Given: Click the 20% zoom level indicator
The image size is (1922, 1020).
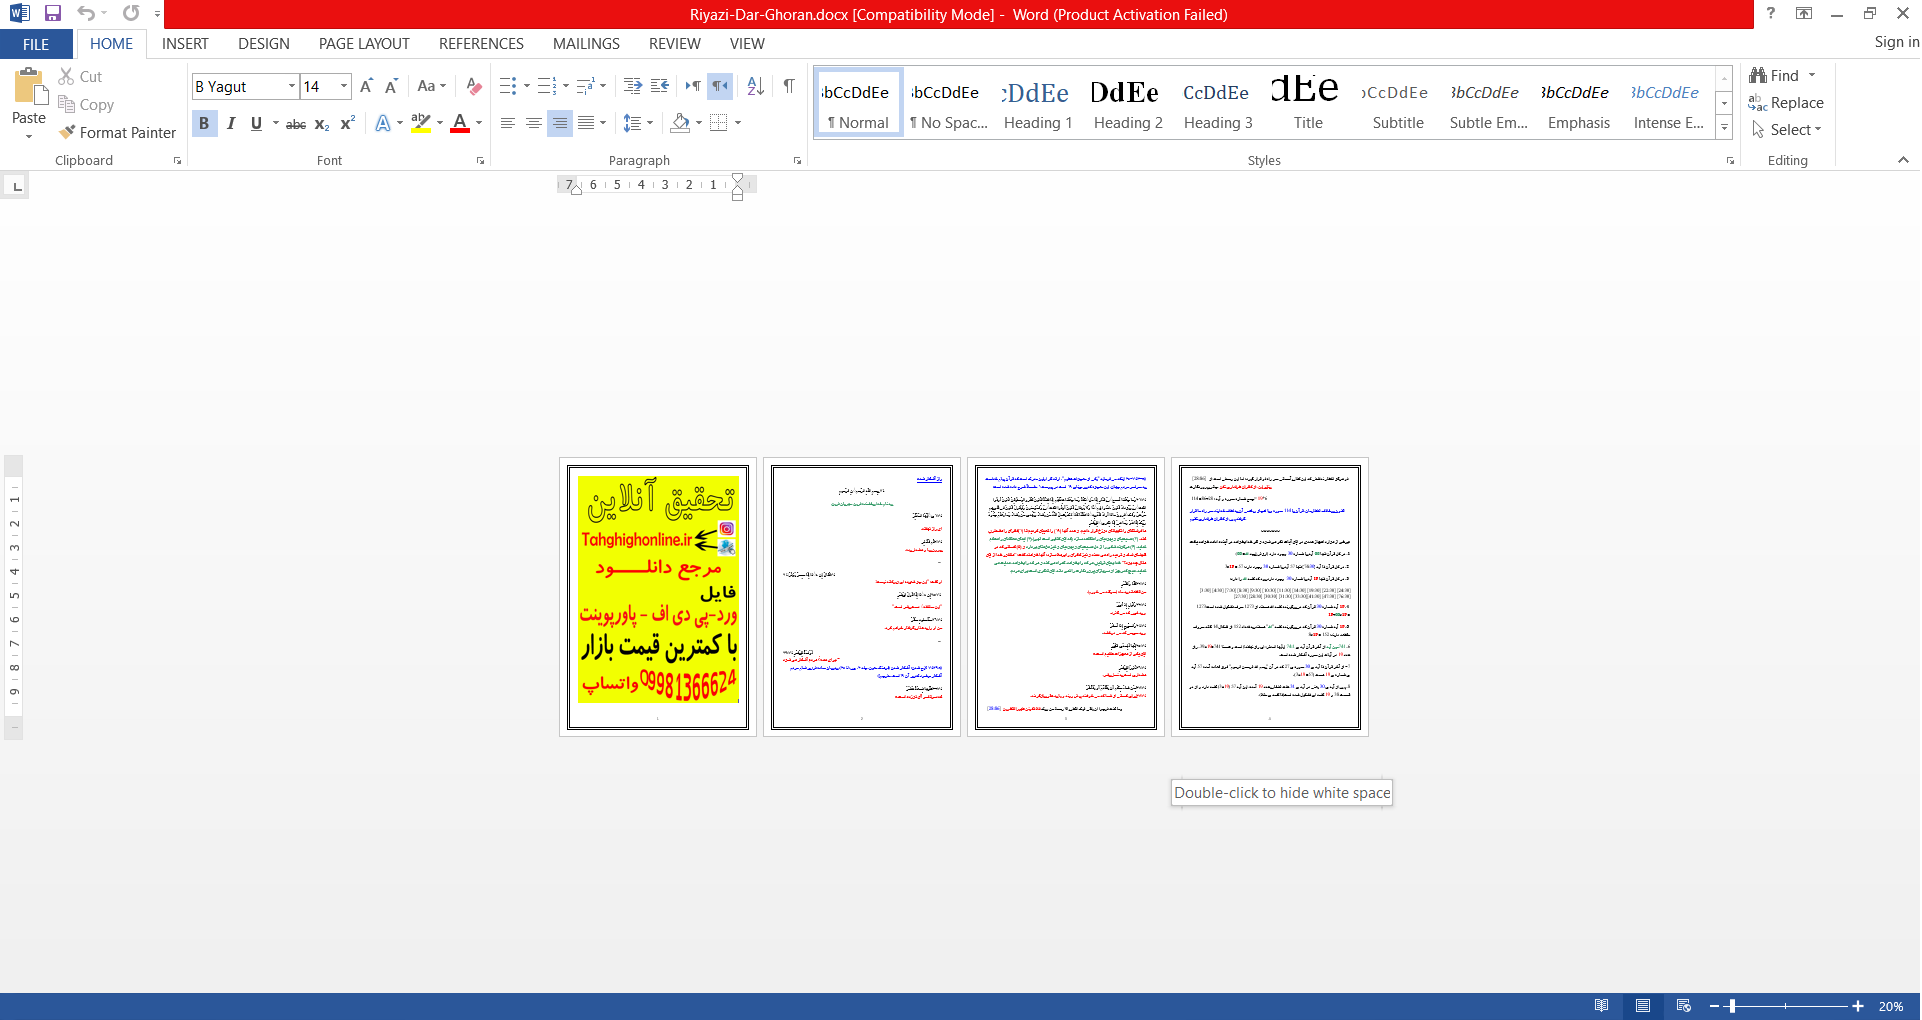Looking at the screenshot, I should pyautogui.click(x=1890, y=1007).
